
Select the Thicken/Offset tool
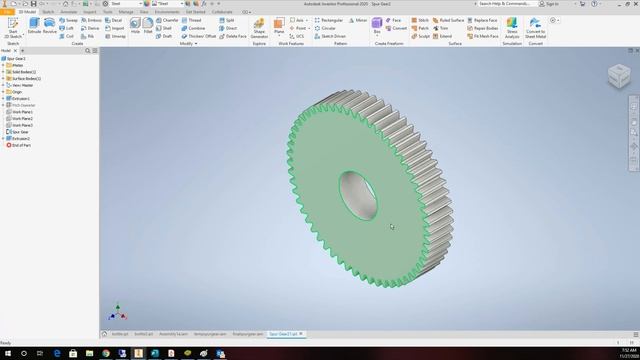click(x=199, y=36)
